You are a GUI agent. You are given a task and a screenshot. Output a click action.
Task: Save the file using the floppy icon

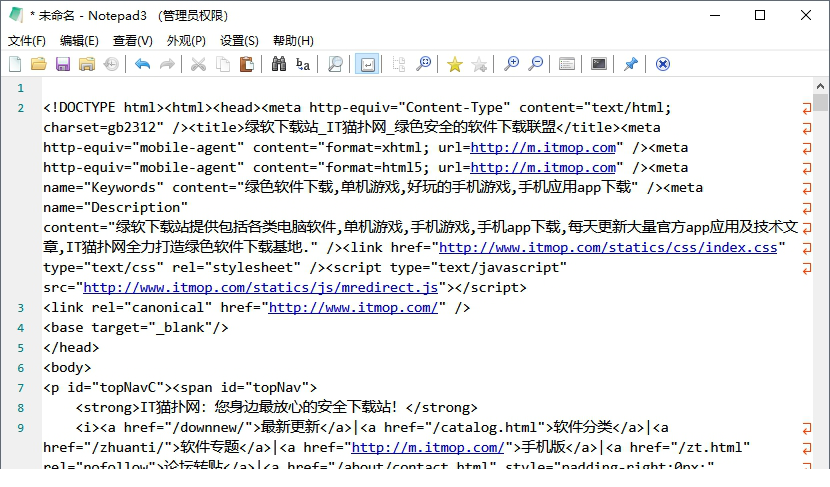(x=62, y=64)
